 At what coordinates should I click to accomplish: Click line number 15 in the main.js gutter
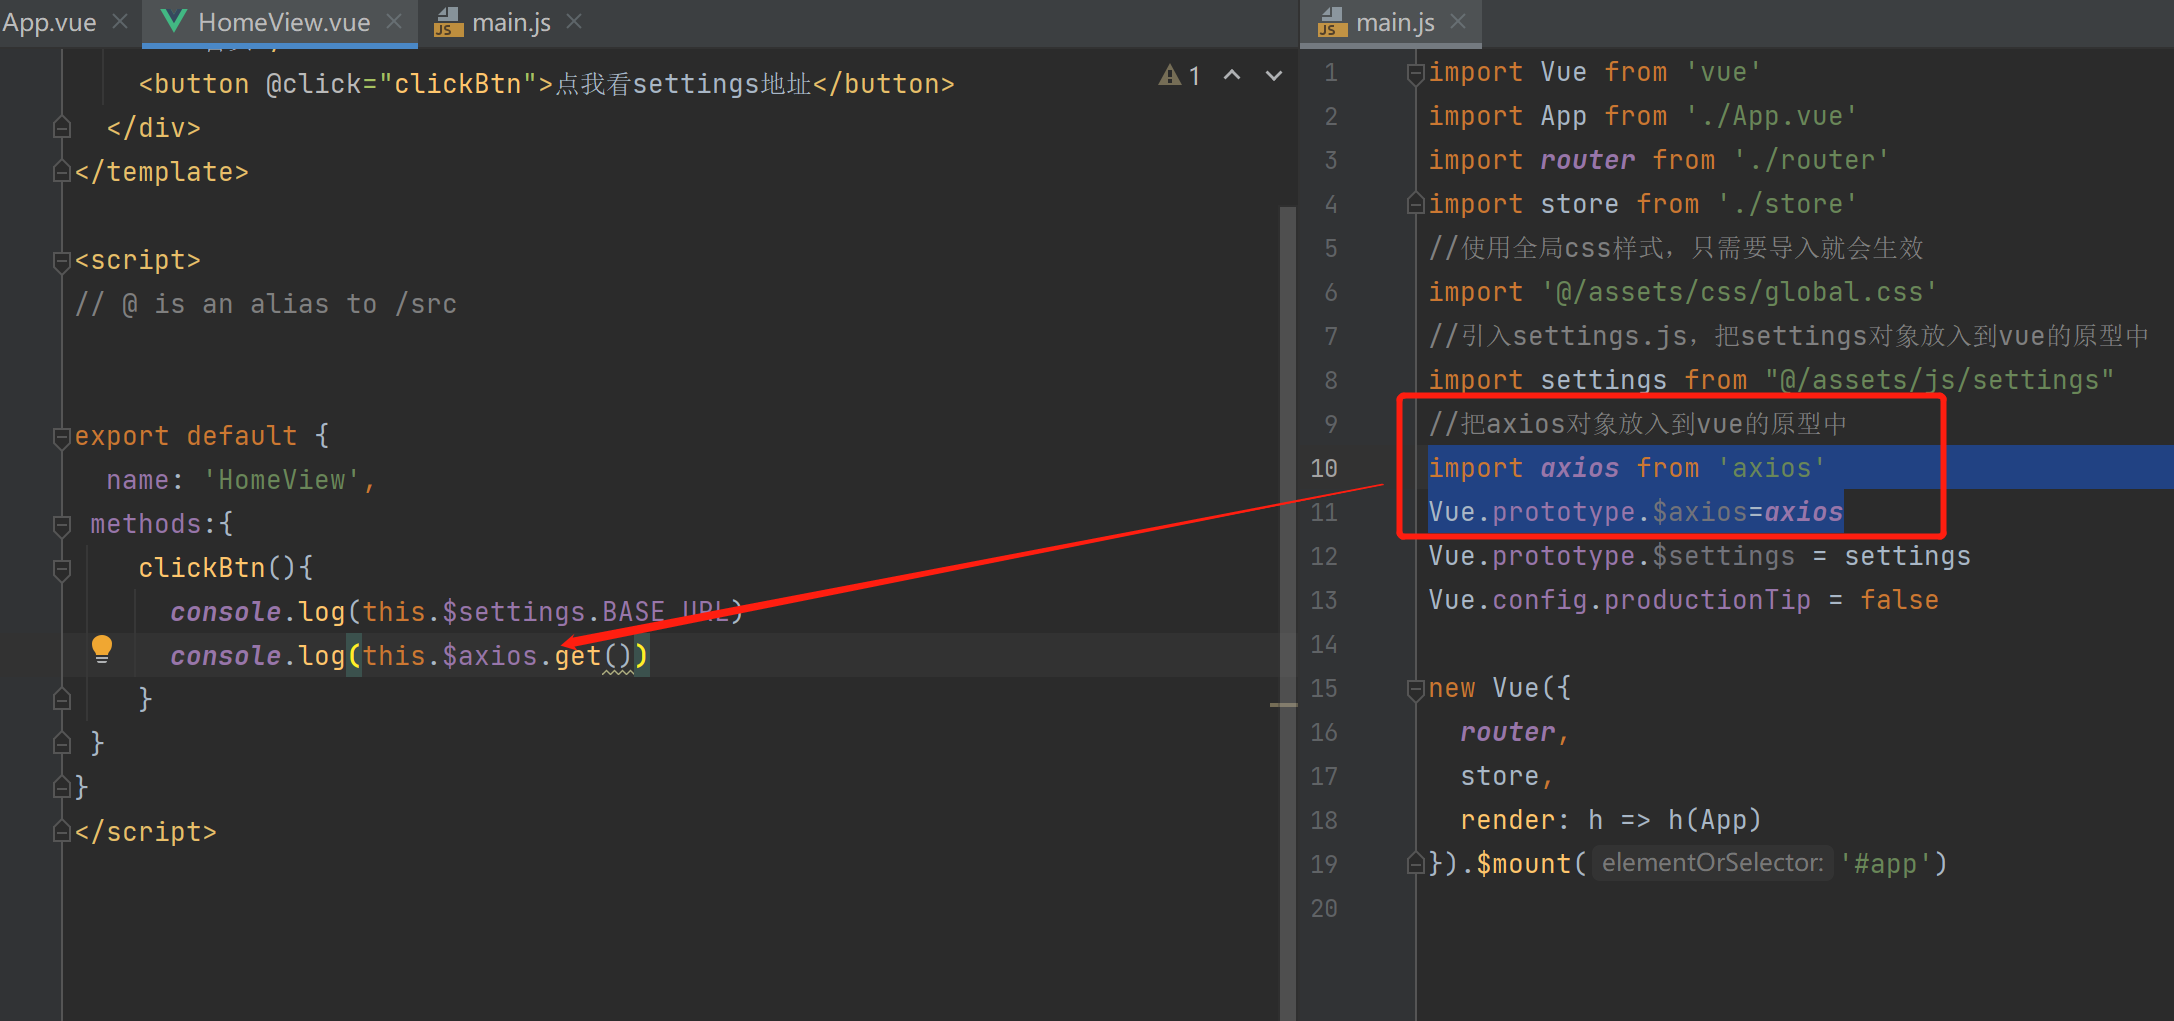pos(1324,688)
